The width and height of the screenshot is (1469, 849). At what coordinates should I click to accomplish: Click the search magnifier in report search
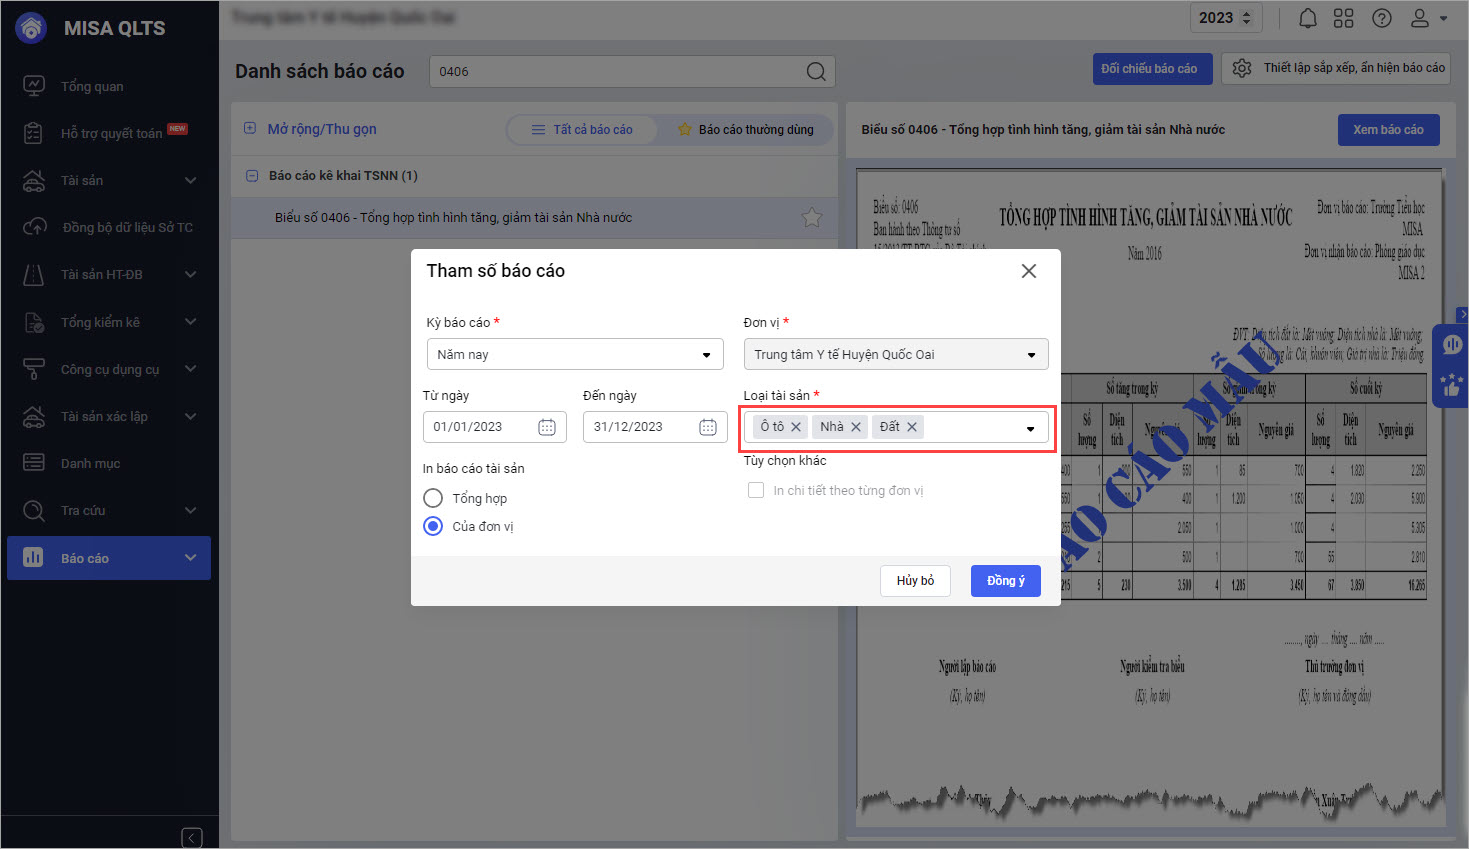tap(816, 71)
